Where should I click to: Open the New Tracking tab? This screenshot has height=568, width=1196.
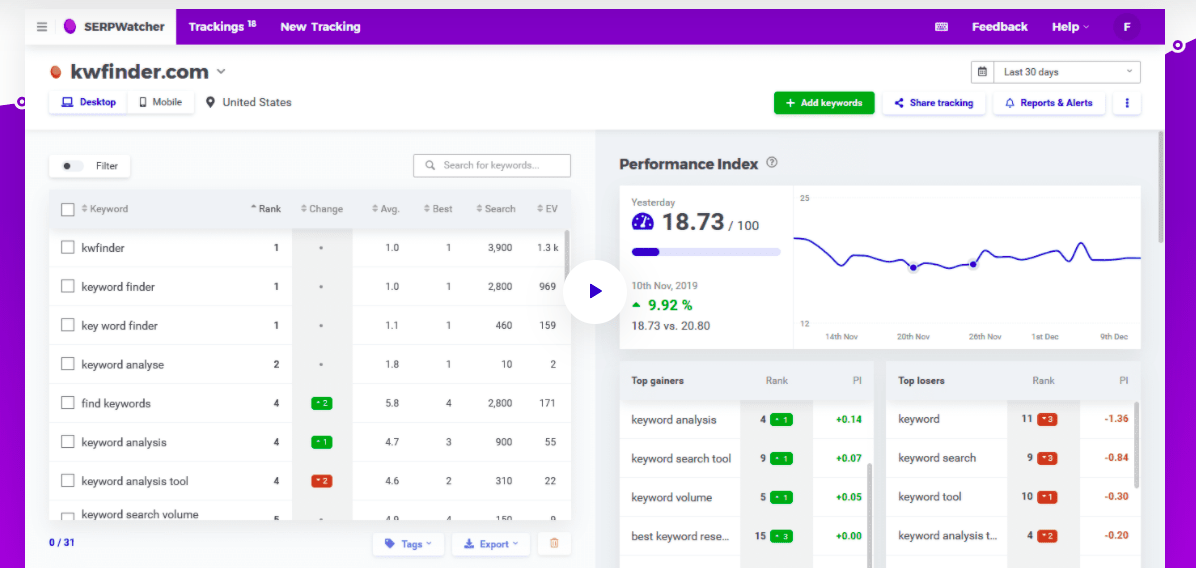pyautogui.click(x=320, y=27)
